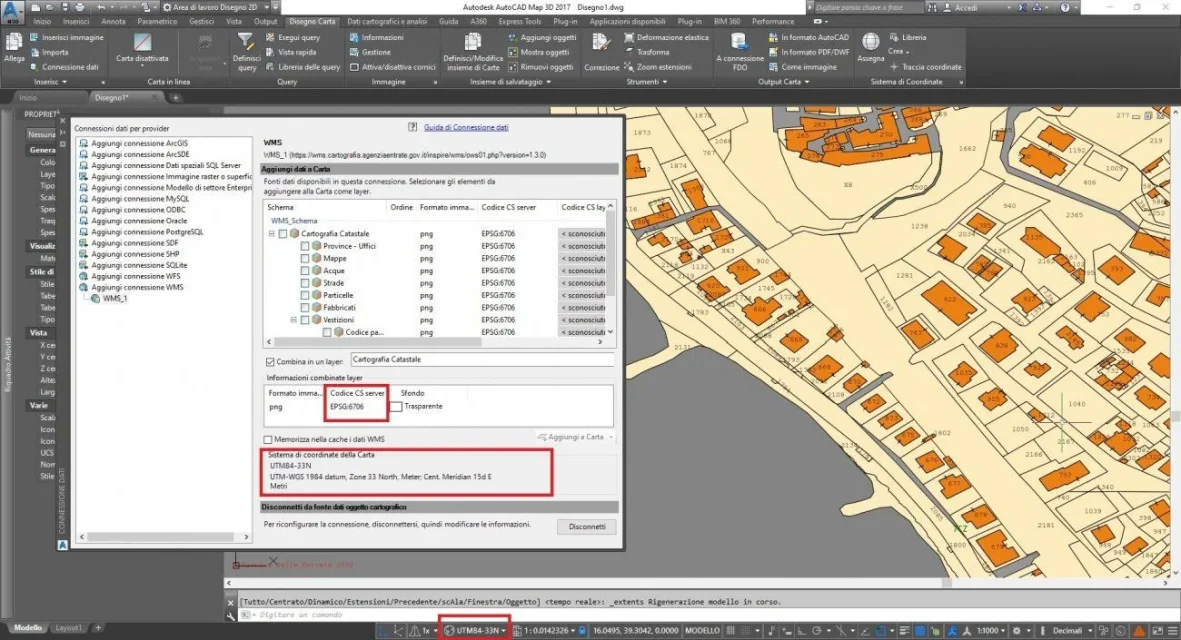The height and width of the screenshot is (640, 1181).
Task: Expand Insieme di salvataggio panel
Action: (510, 81)
